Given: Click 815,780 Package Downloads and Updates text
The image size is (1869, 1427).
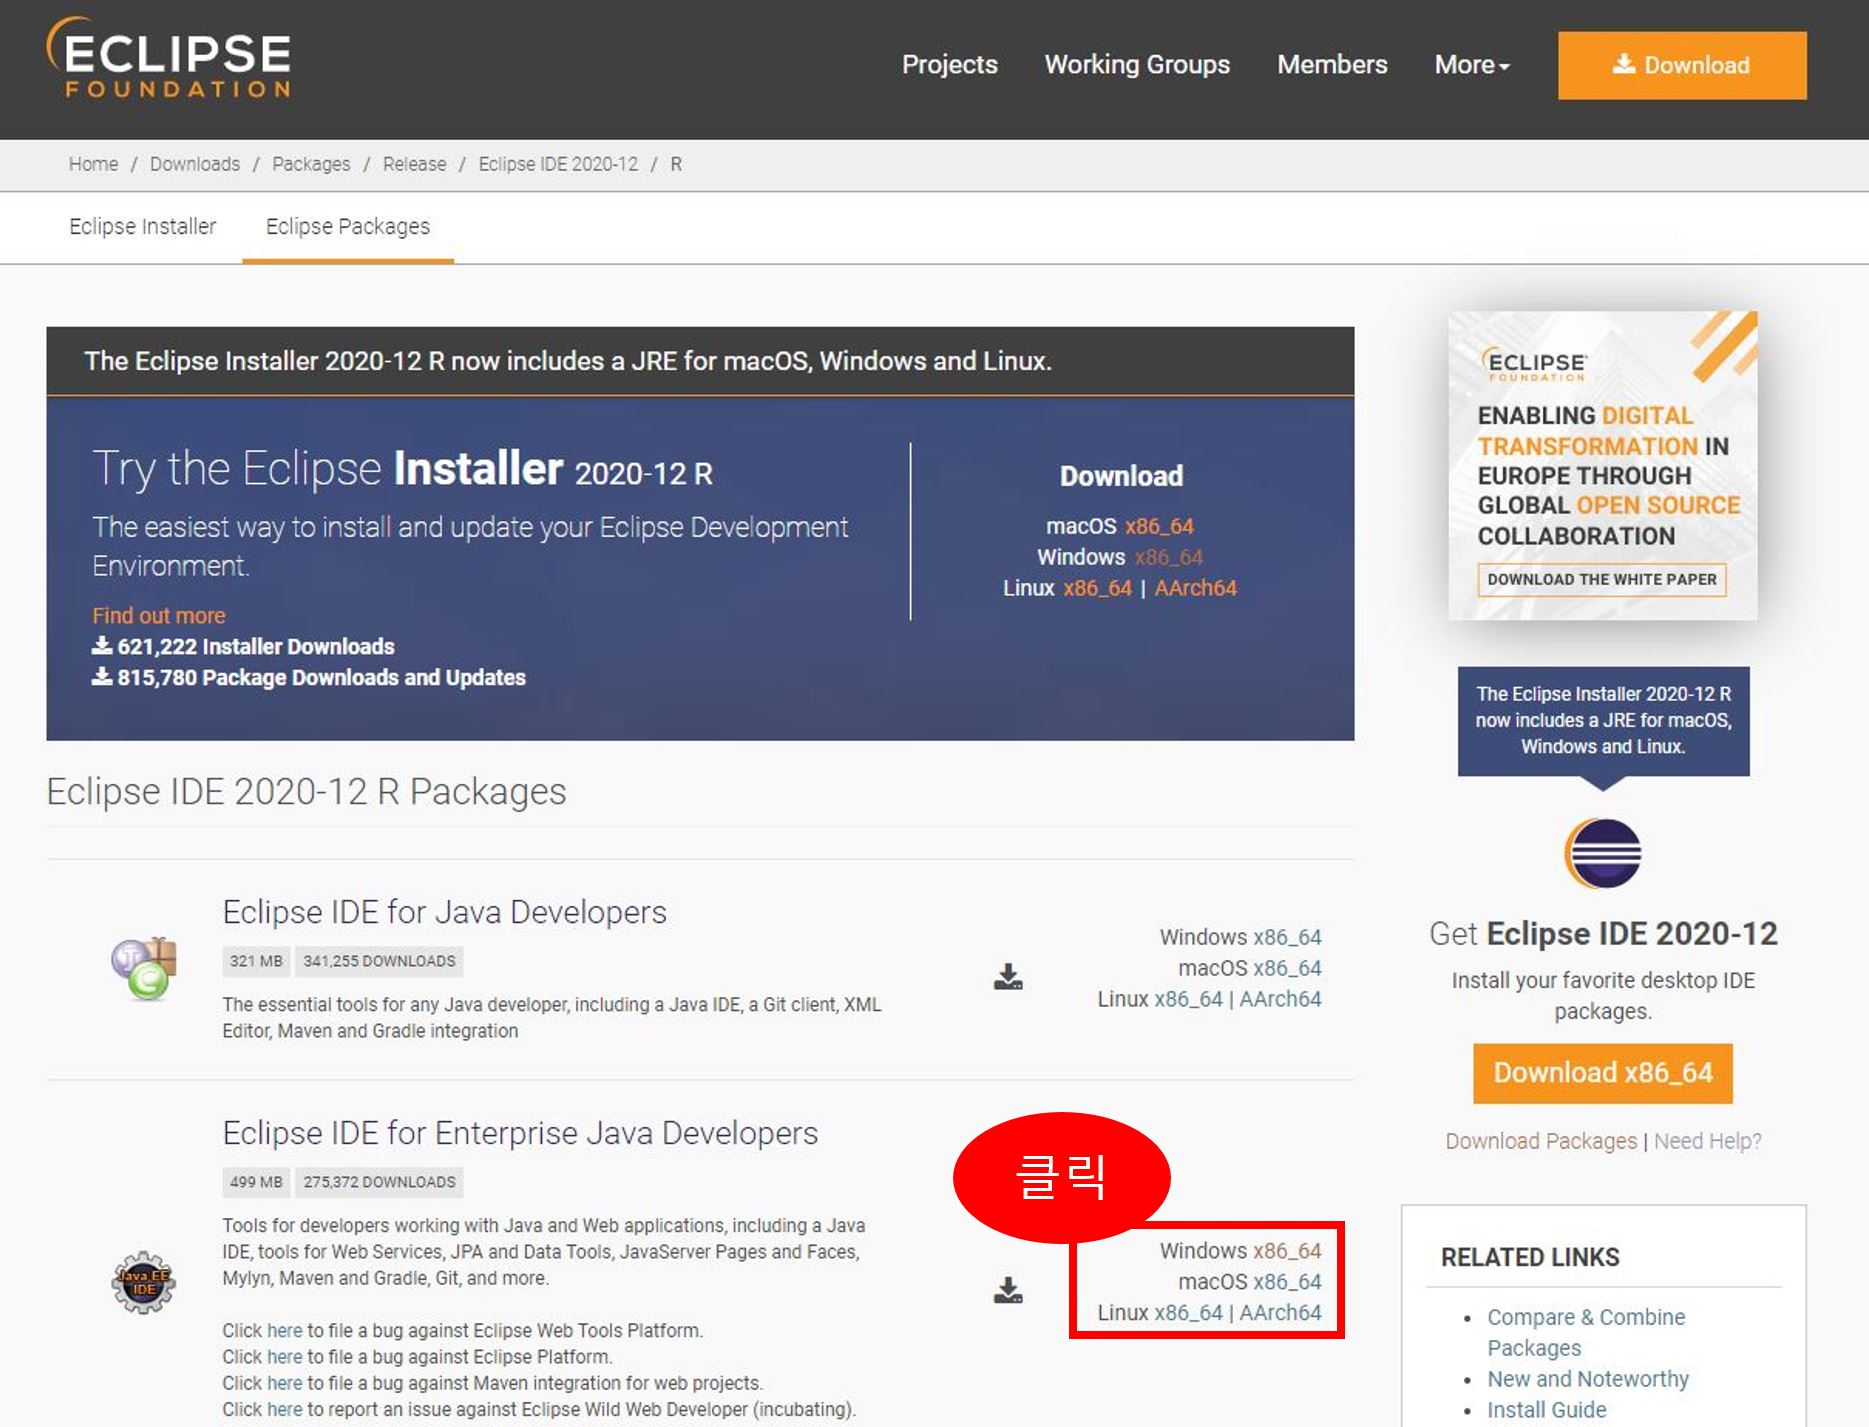Looking at the screenshot, I should pos(309,678).
